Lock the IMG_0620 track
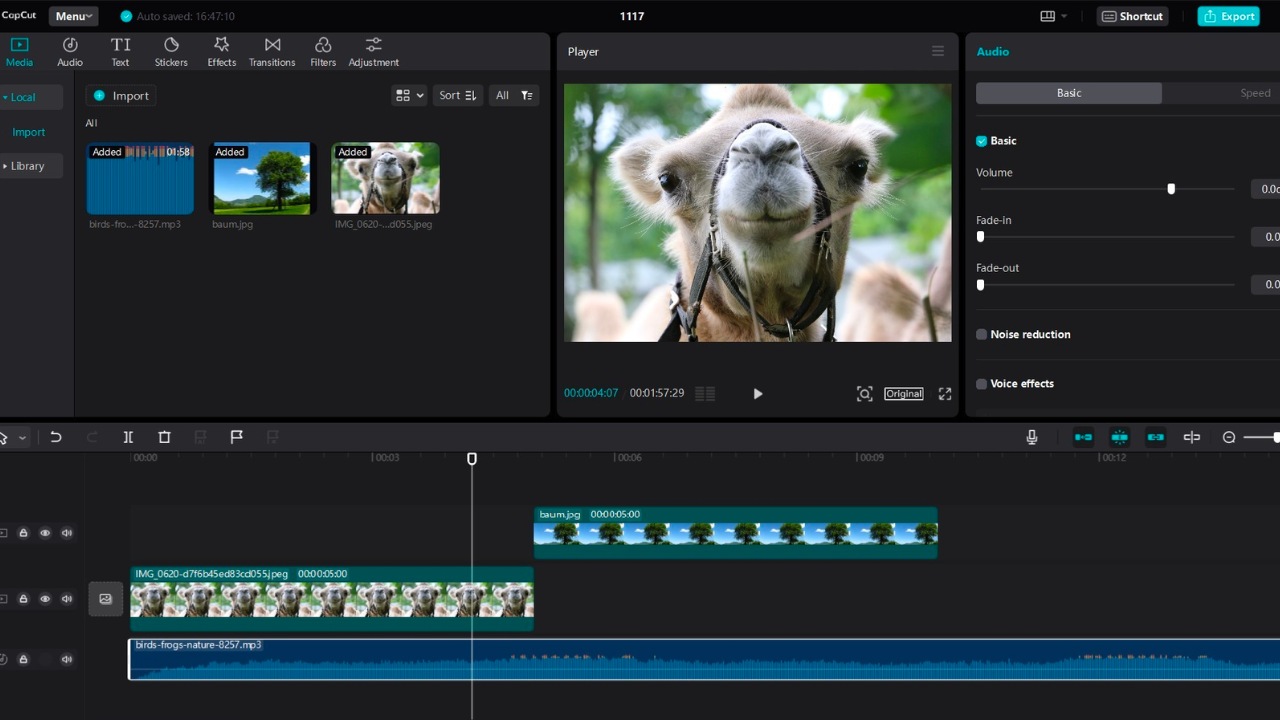This screenshot has width=1280, height=720. 23,599
